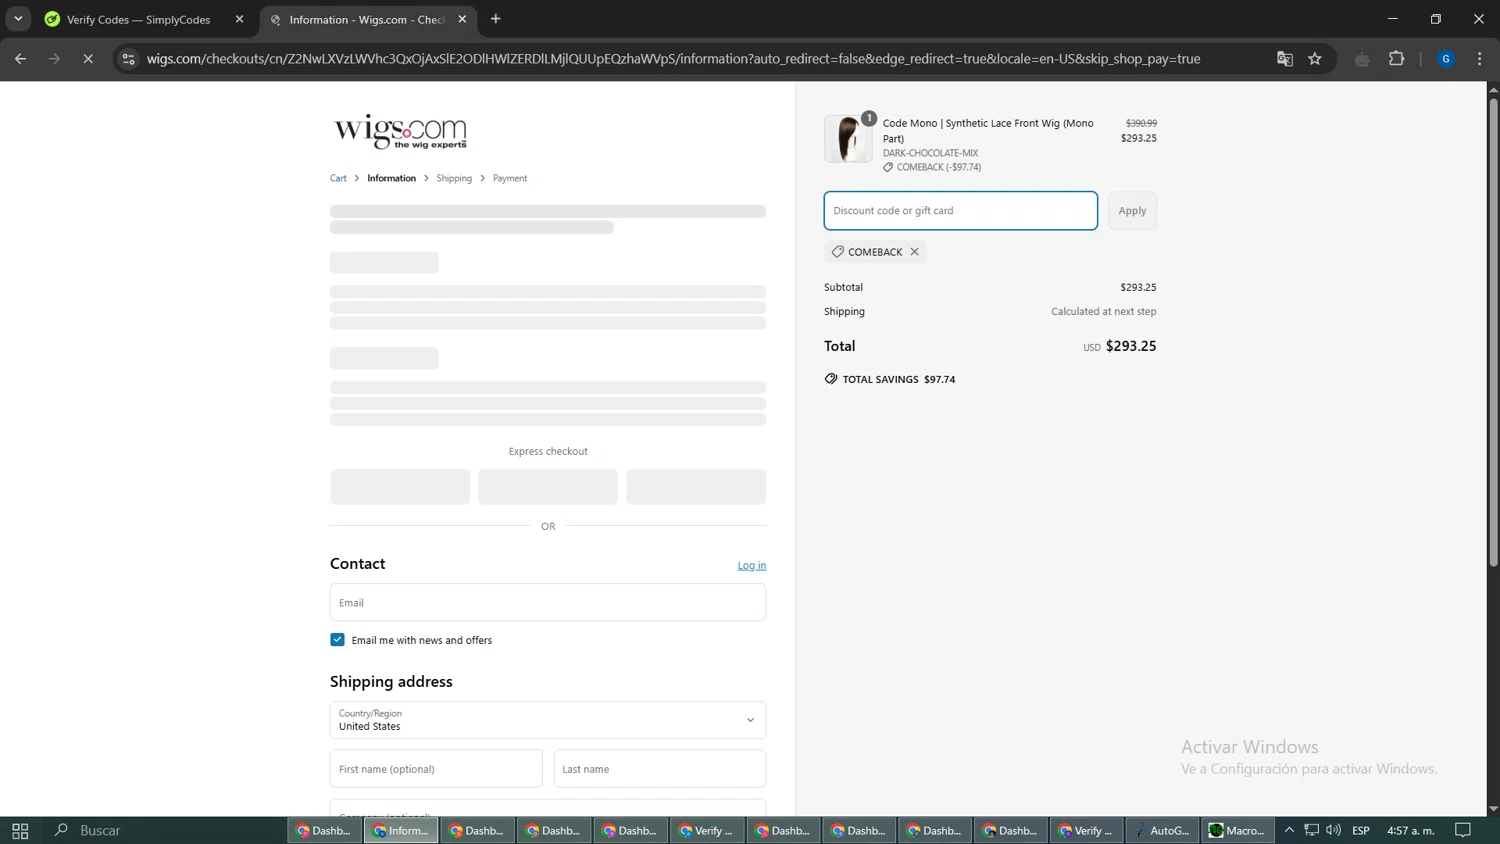Viewport: 1500px width, 844px height.
Task: Go to Cart breadcrumb link
Action: point(338,178)
